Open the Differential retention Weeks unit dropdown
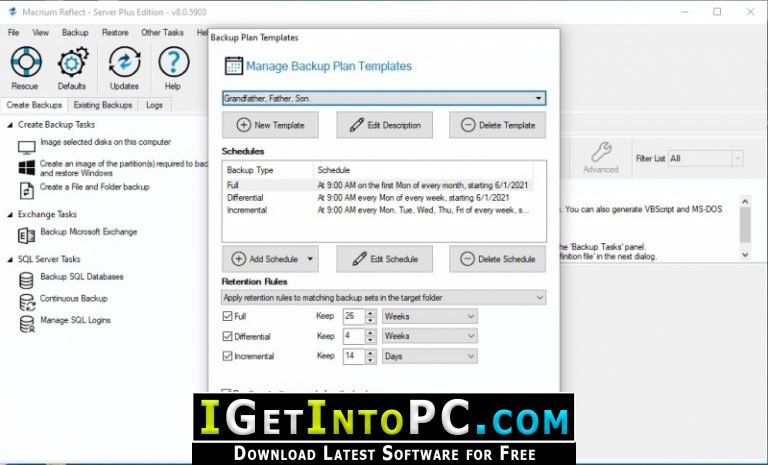 click(x=430, y=336)
